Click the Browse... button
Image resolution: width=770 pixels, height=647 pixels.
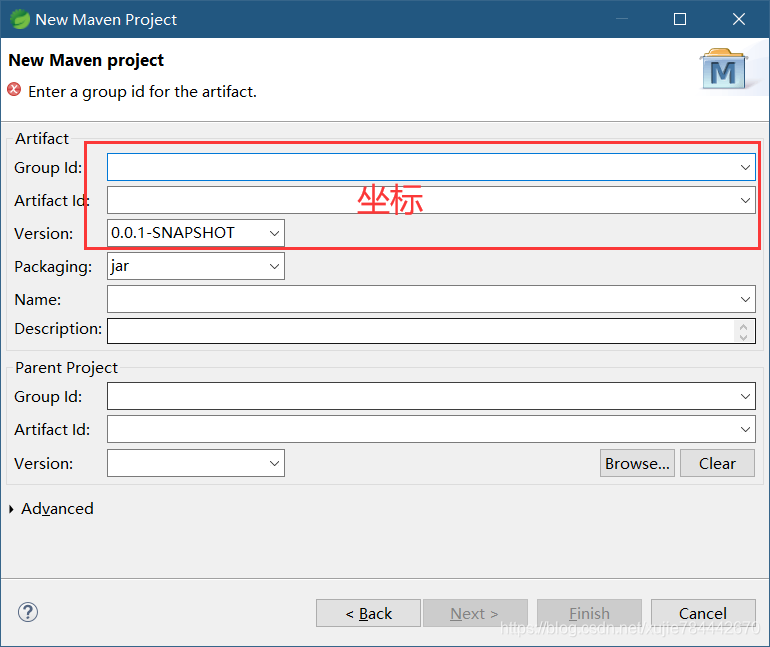pyautogui.click(x=637, y=463)
